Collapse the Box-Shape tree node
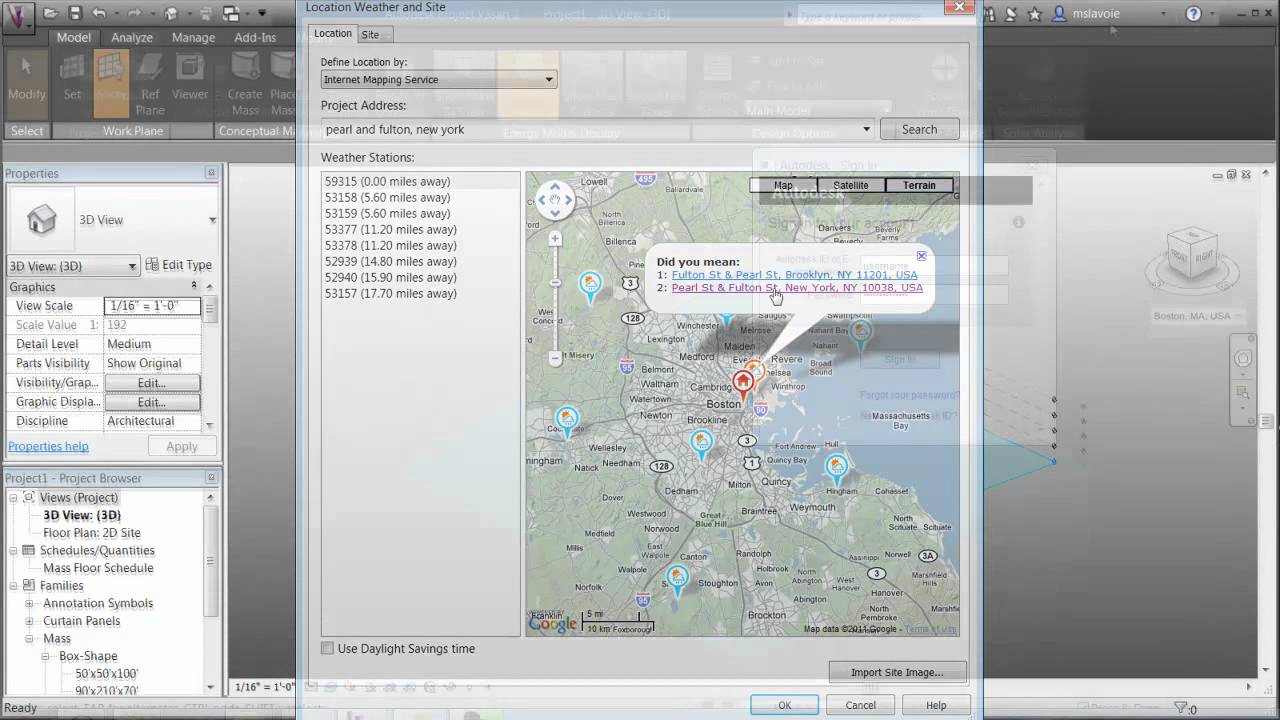 pyautogui.click(x=47, y=656)
